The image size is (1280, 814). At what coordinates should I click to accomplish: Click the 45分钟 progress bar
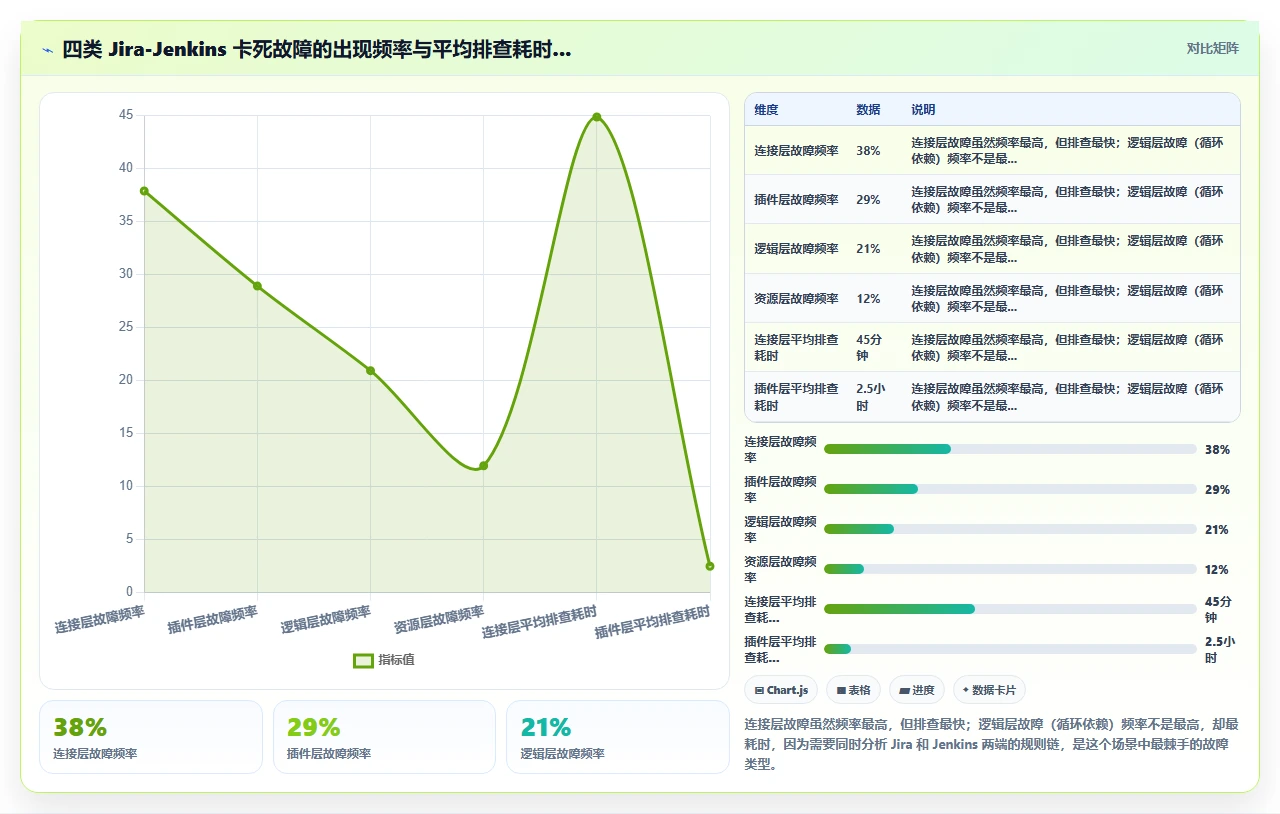pos(1010,609)
